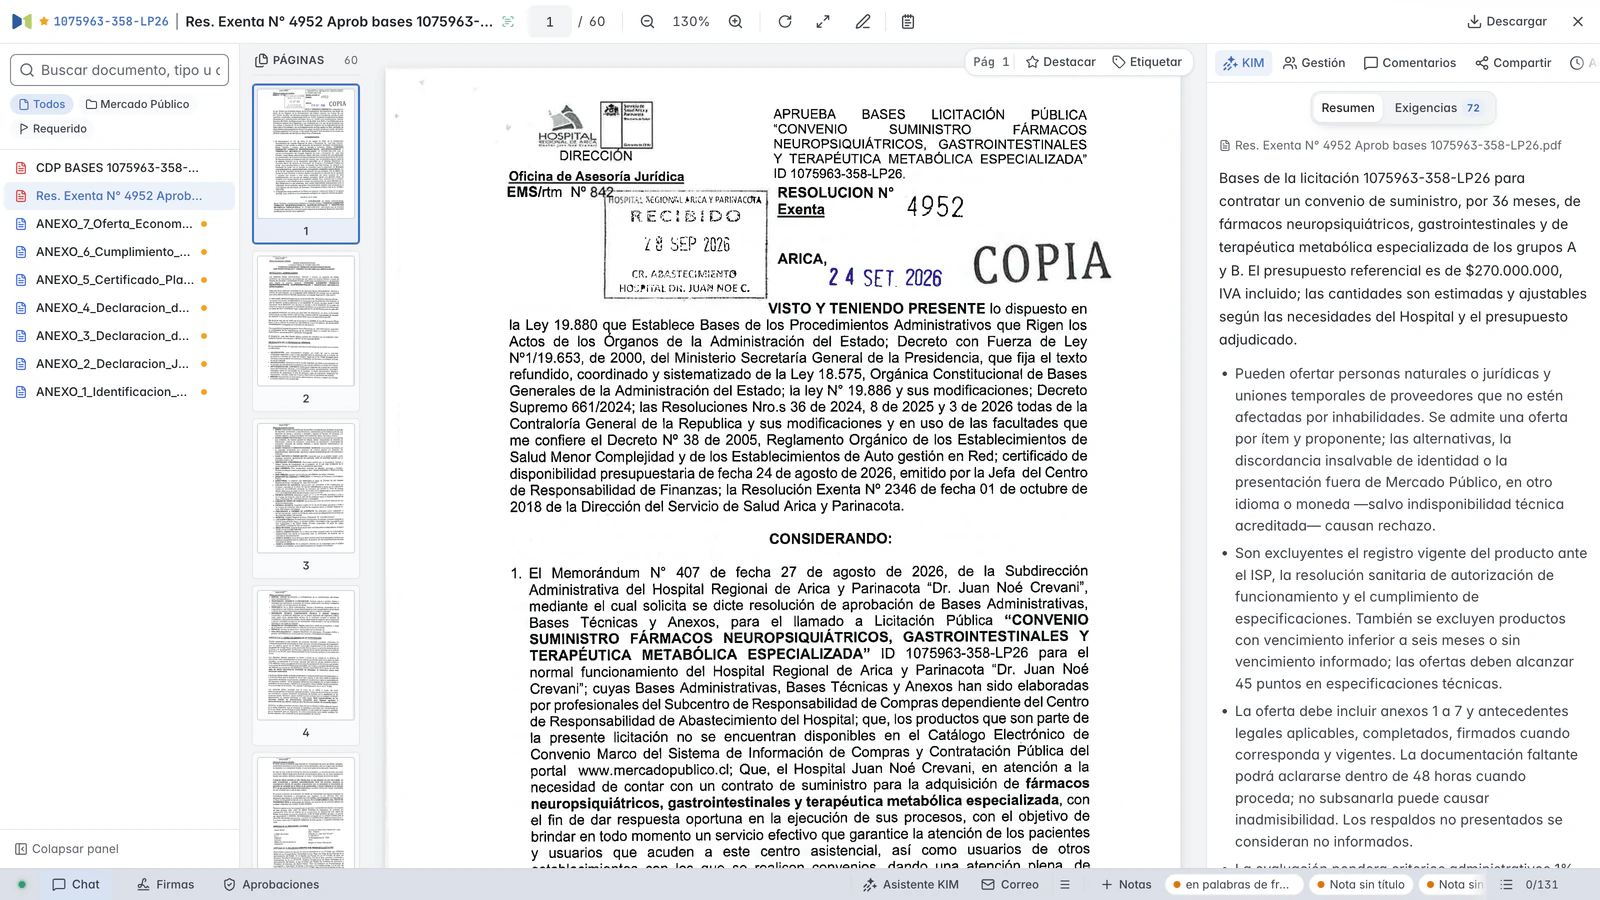Switch to Exigencias 72 view
The width and height of the screenshot is (1600, 900).
click(1437, 108)
